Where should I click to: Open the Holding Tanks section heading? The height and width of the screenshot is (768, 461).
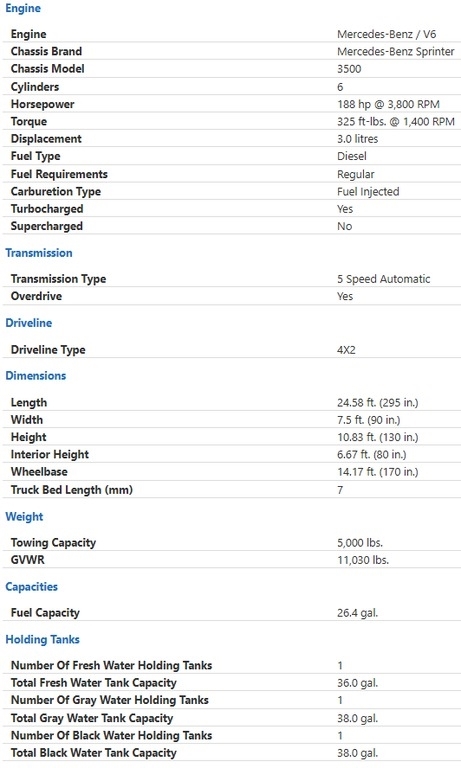[x=42, y=640]
